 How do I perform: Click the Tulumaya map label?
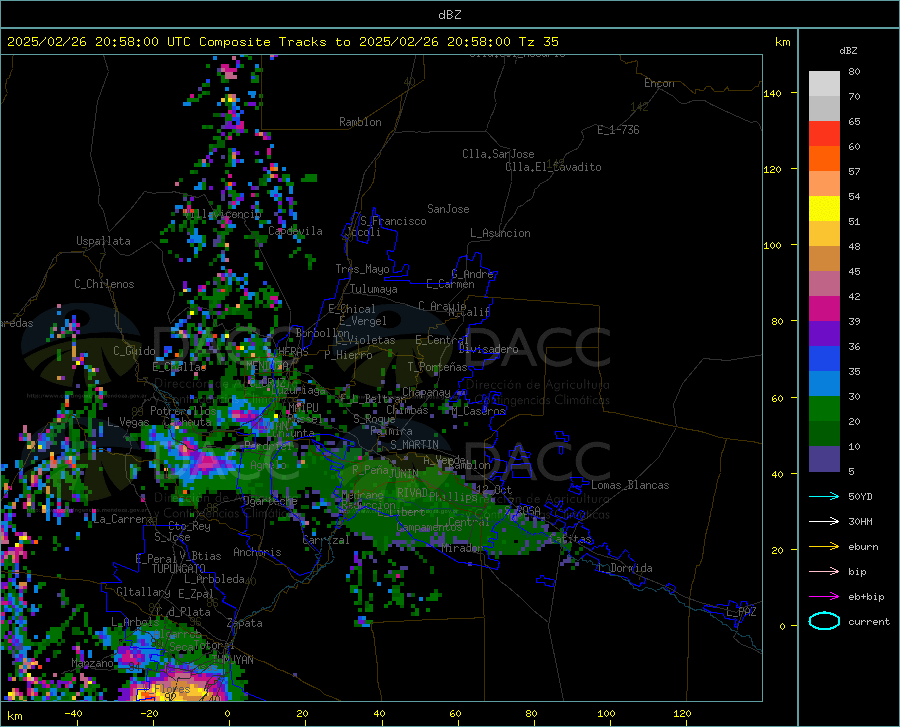(373, 289)
